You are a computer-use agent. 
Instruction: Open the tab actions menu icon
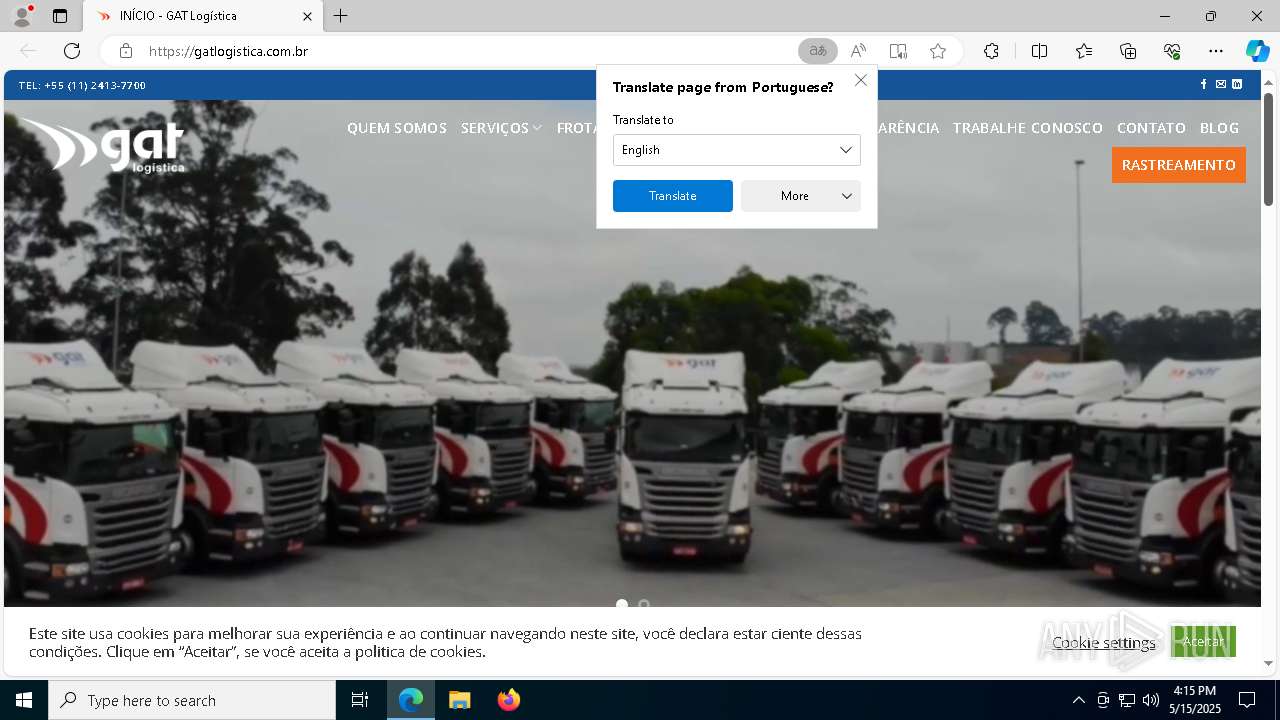(x=60, y=16)
